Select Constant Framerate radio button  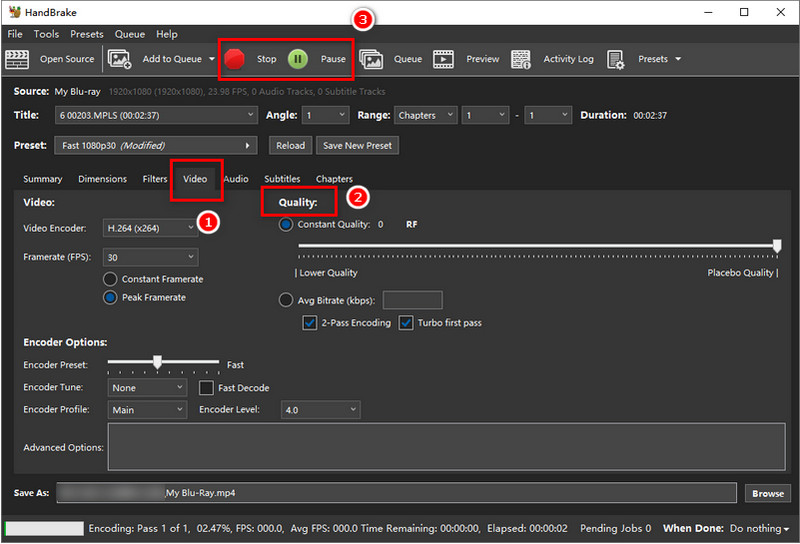point(110,279)
